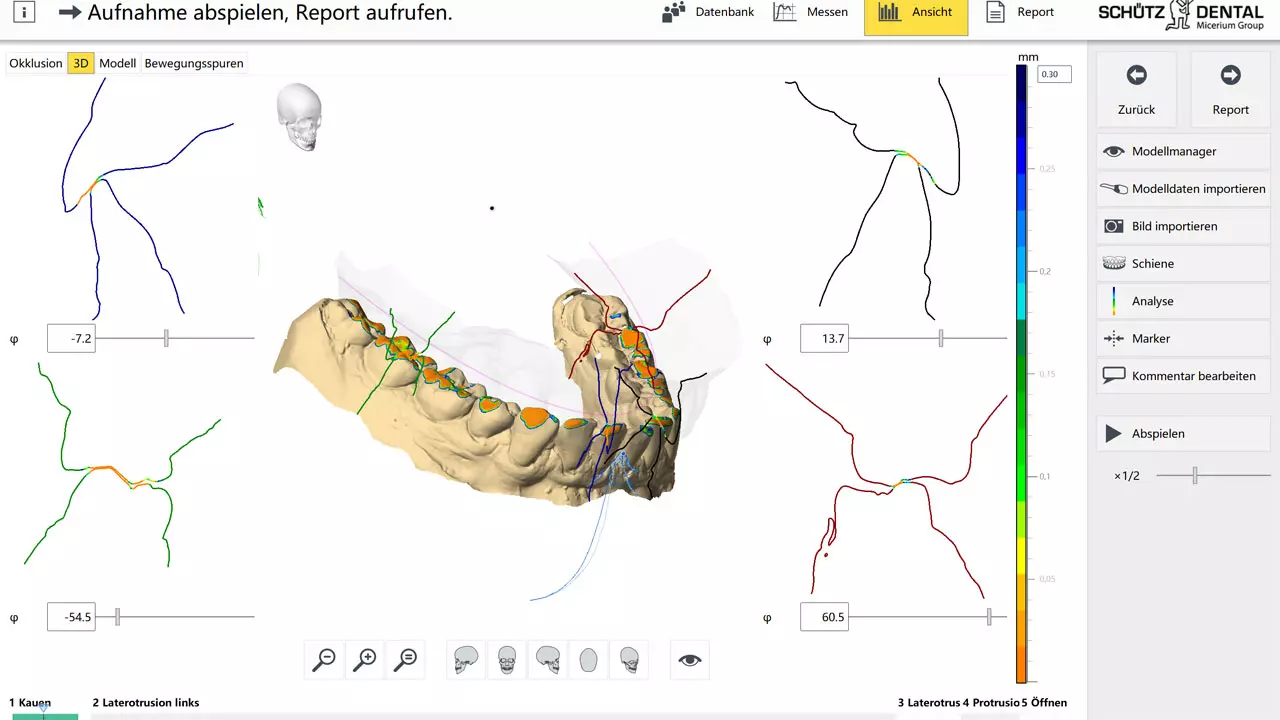Switch to the Okklusion view tab
Viewport: 1280px width, 720px height.
[36, 63]
